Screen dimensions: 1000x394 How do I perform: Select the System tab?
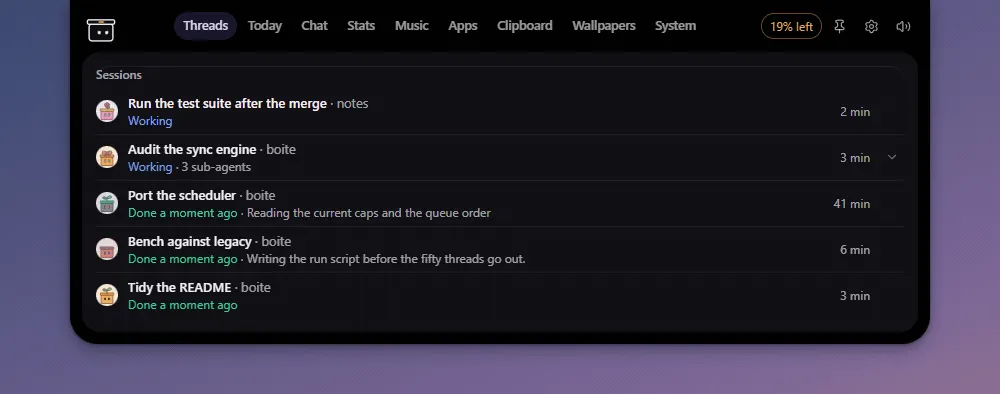click(675, 26)
